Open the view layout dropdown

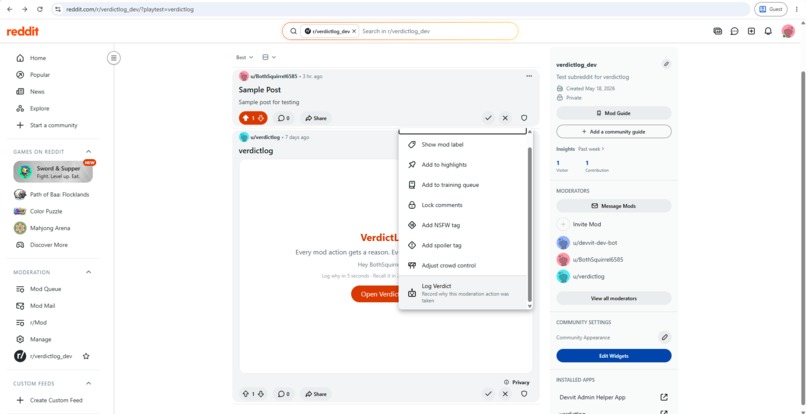pos(269,58)
